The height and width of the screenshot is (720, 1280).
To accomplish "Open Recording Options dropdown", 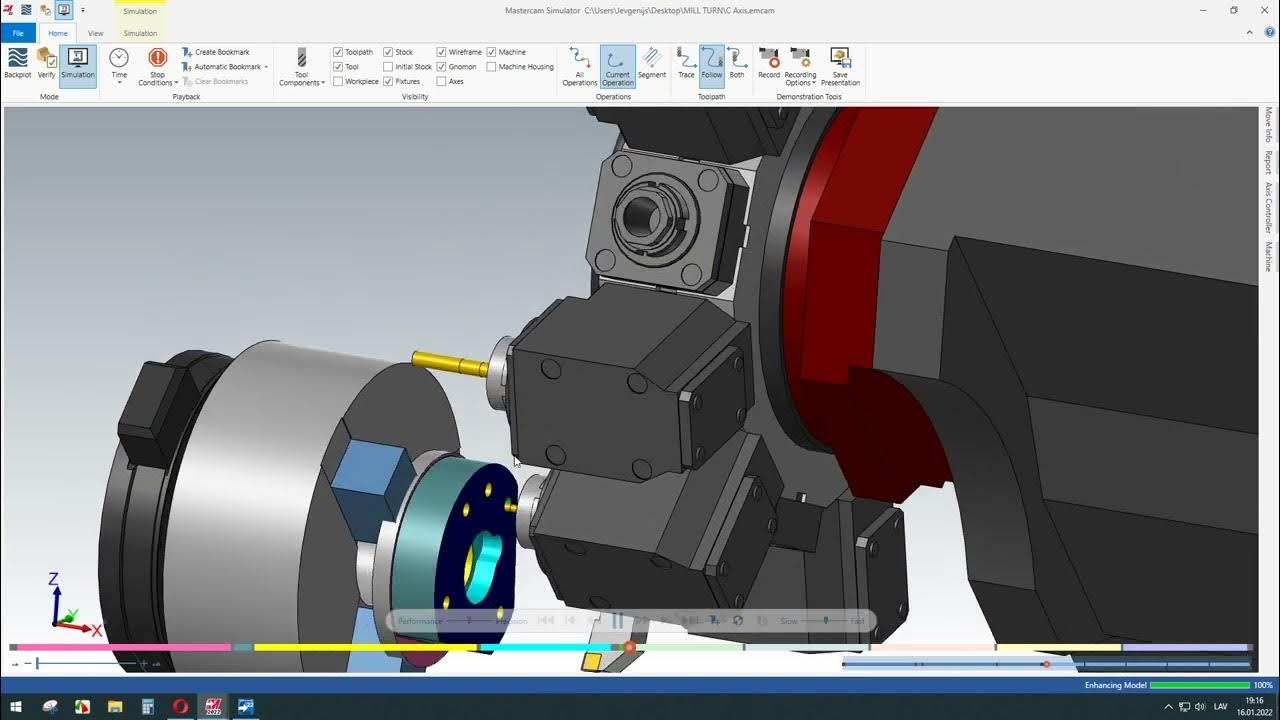I will point(800,66).
